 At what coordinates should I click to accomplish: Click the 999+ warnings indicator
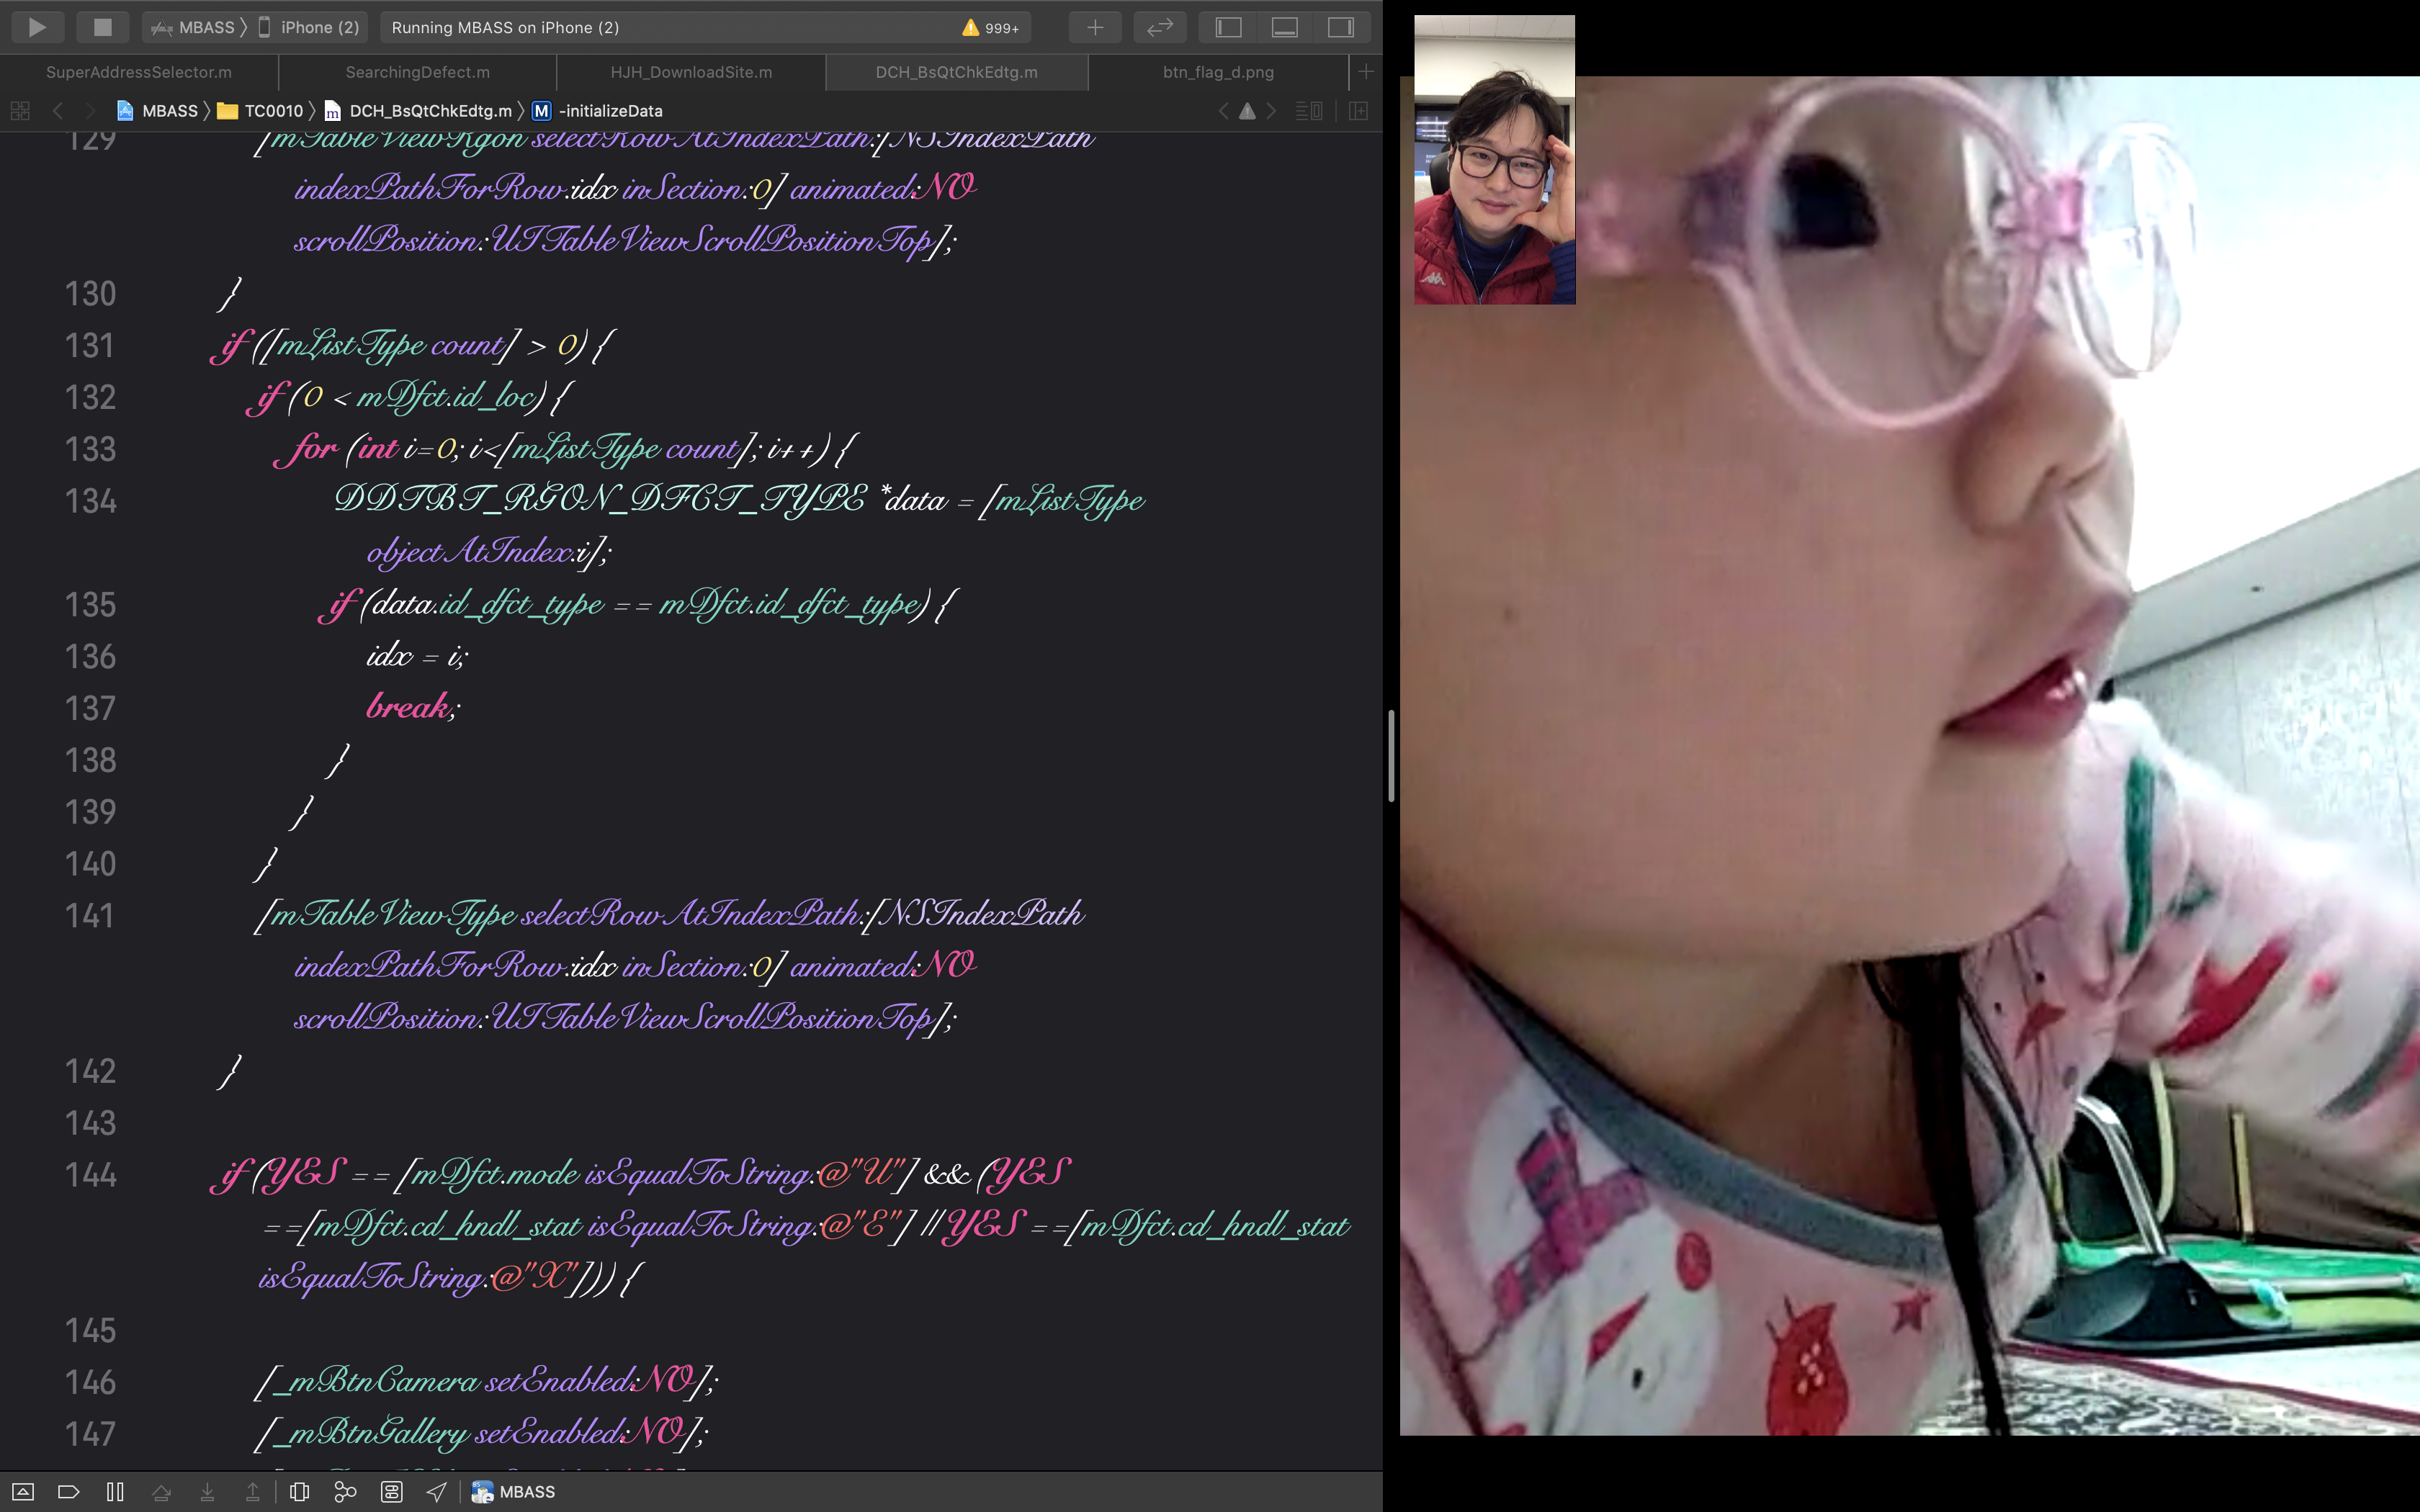[x=990, y=28]
